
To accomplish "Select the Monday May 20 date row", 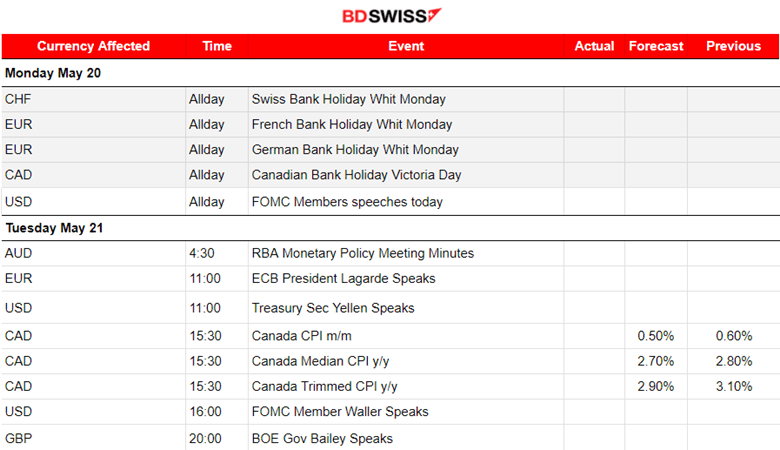I will tap(53, 73).
